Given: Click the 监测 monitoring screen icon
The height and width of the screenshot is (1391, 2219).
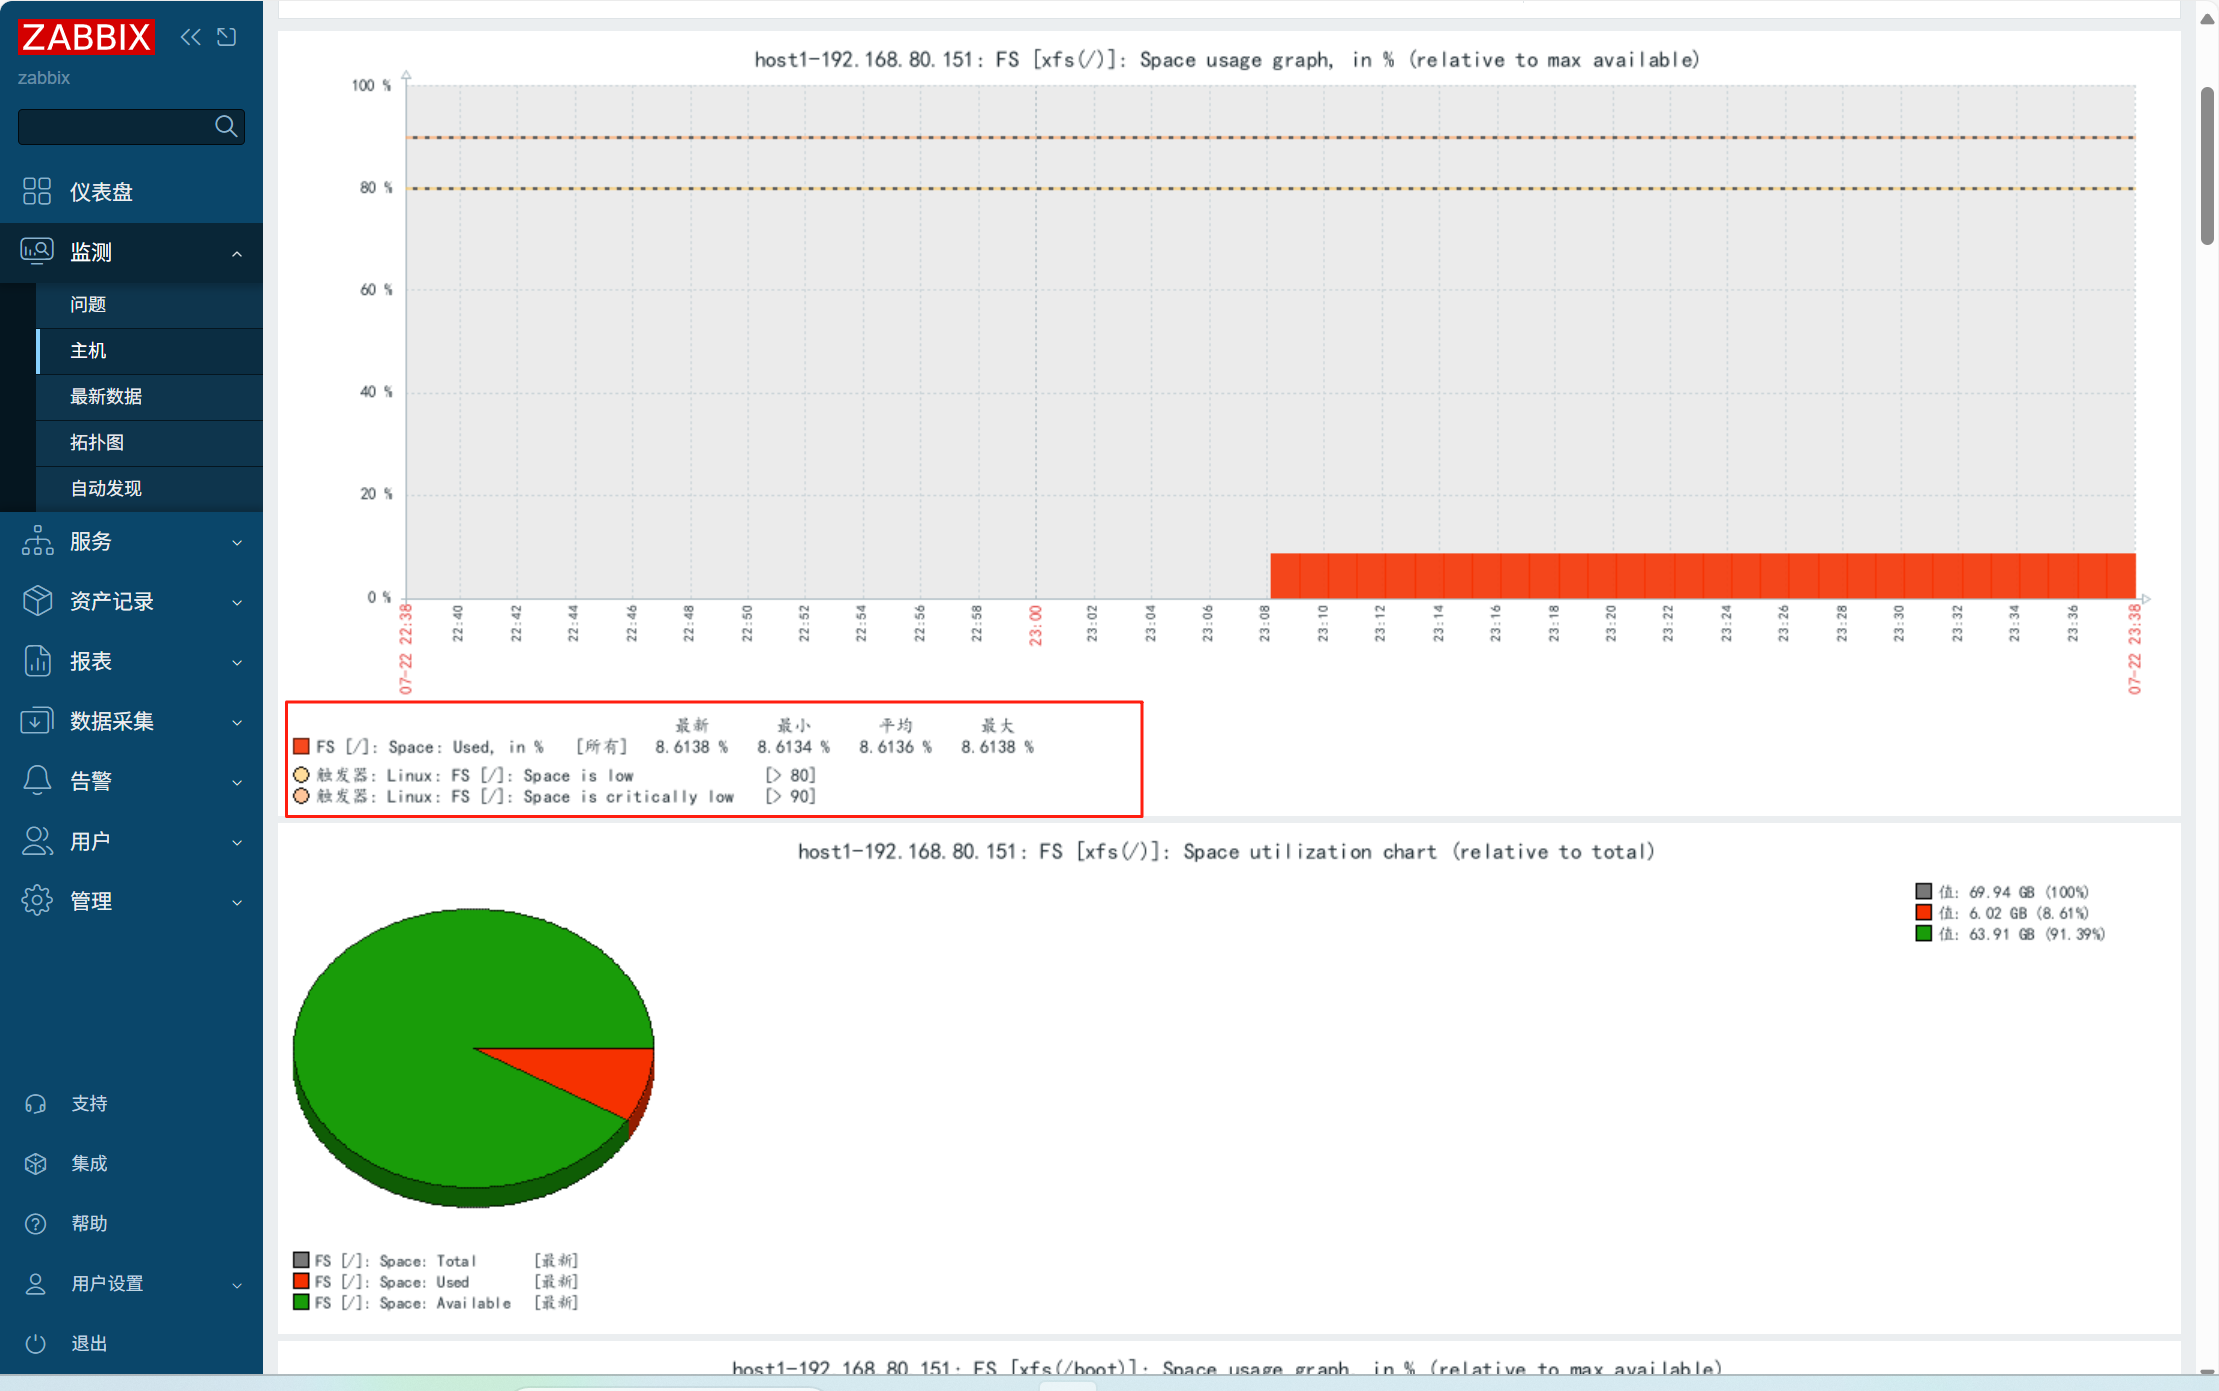Looking at the screenshot, I should [x=37, y=251].
